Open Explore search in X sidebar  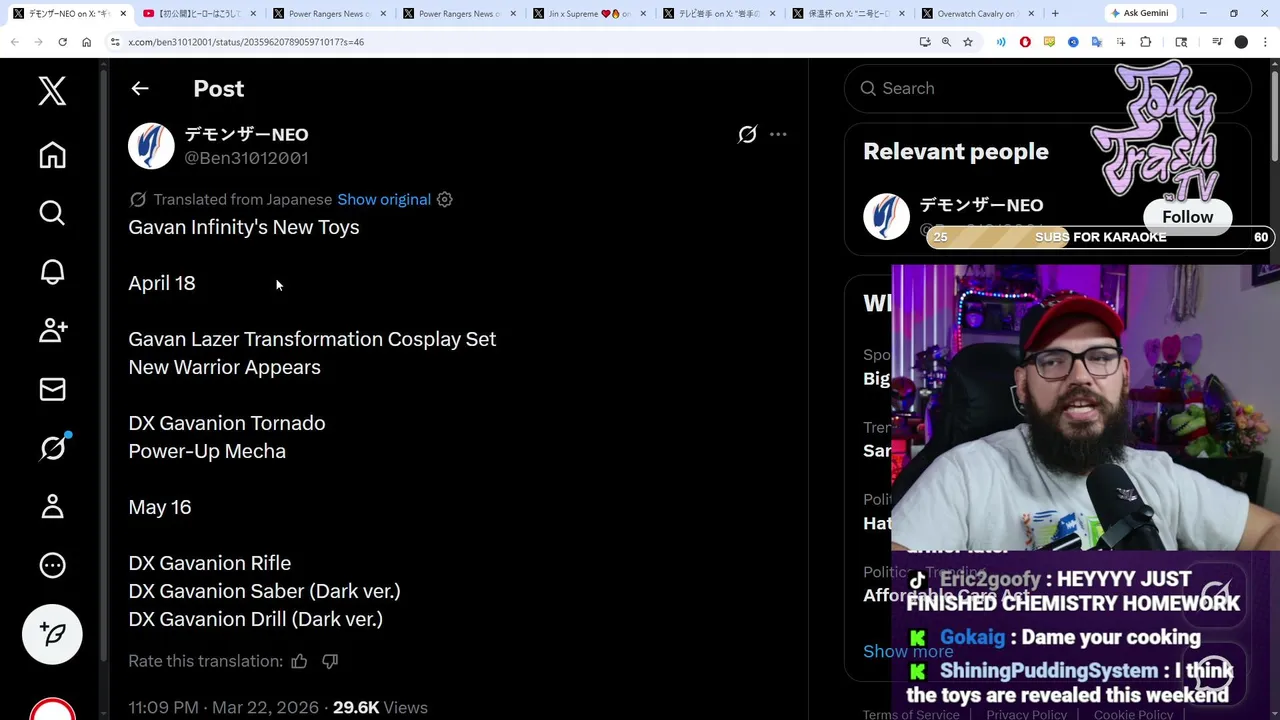pyautogui.click(x=52, y=213)
